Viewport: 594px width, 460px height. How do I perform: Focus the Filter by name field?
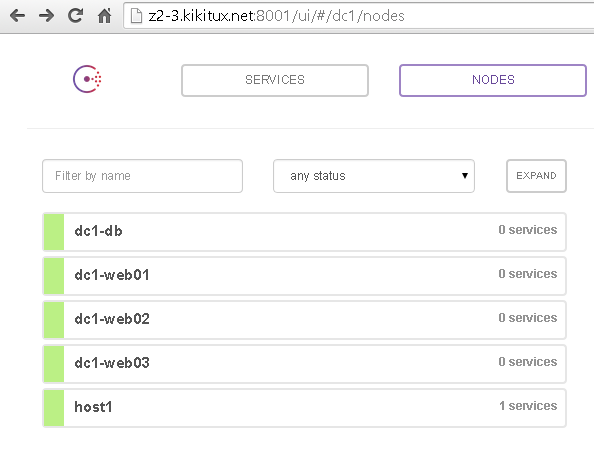pyautogui.click(x=142, y=176)
